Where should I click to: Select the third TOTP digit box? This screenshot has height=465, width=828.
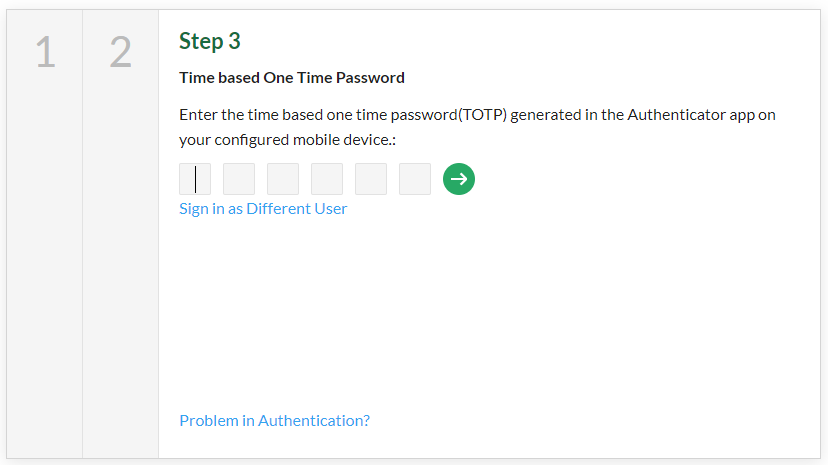(283, 179)
